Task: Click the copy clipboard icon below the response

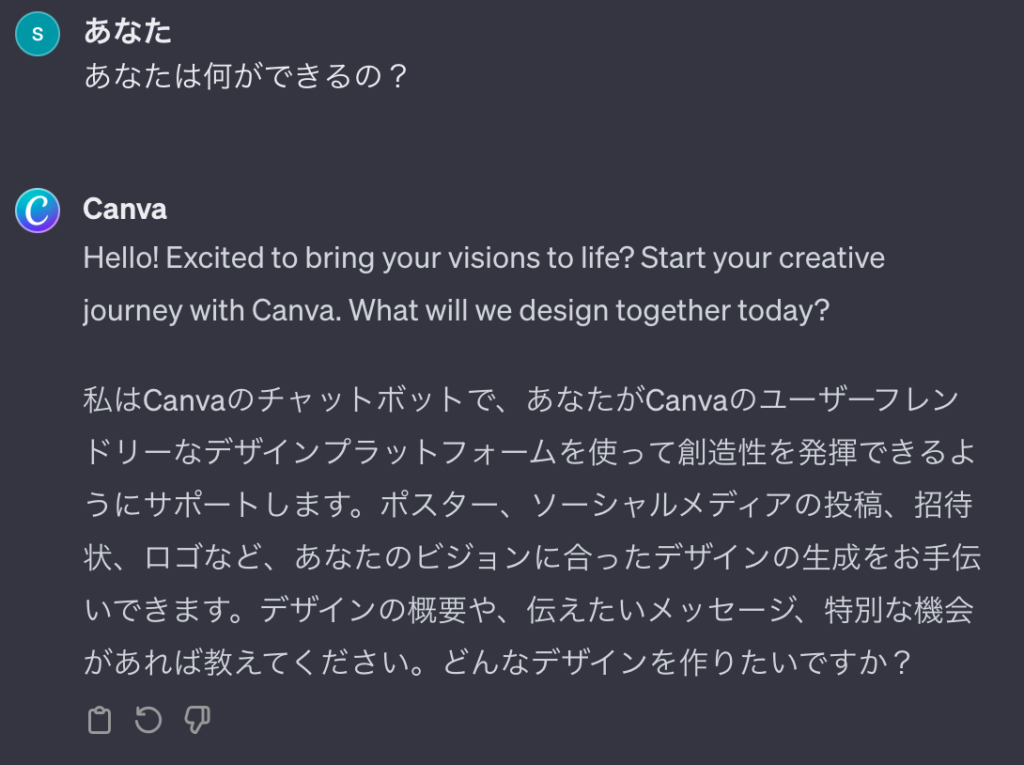Action: tap(99, 720)
